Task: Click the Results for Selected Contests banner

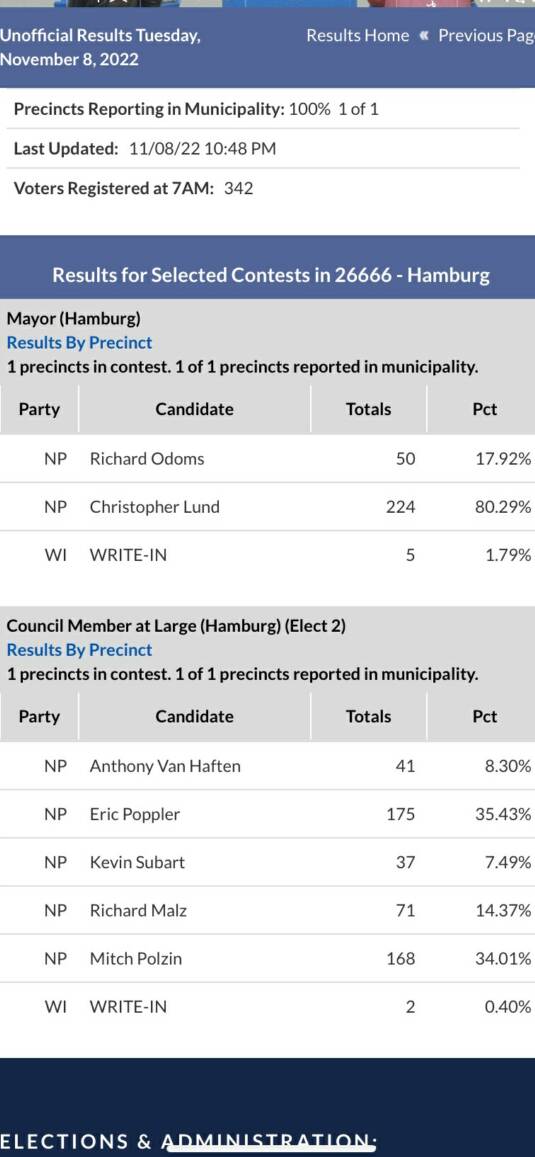Action: [267, 276]
